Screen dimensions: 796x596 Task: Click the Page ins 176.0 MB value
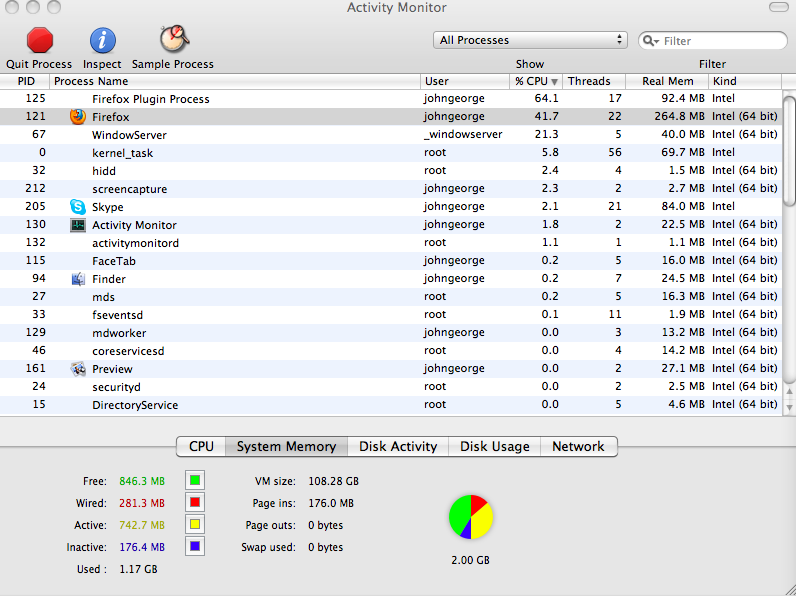click(331, 503)
